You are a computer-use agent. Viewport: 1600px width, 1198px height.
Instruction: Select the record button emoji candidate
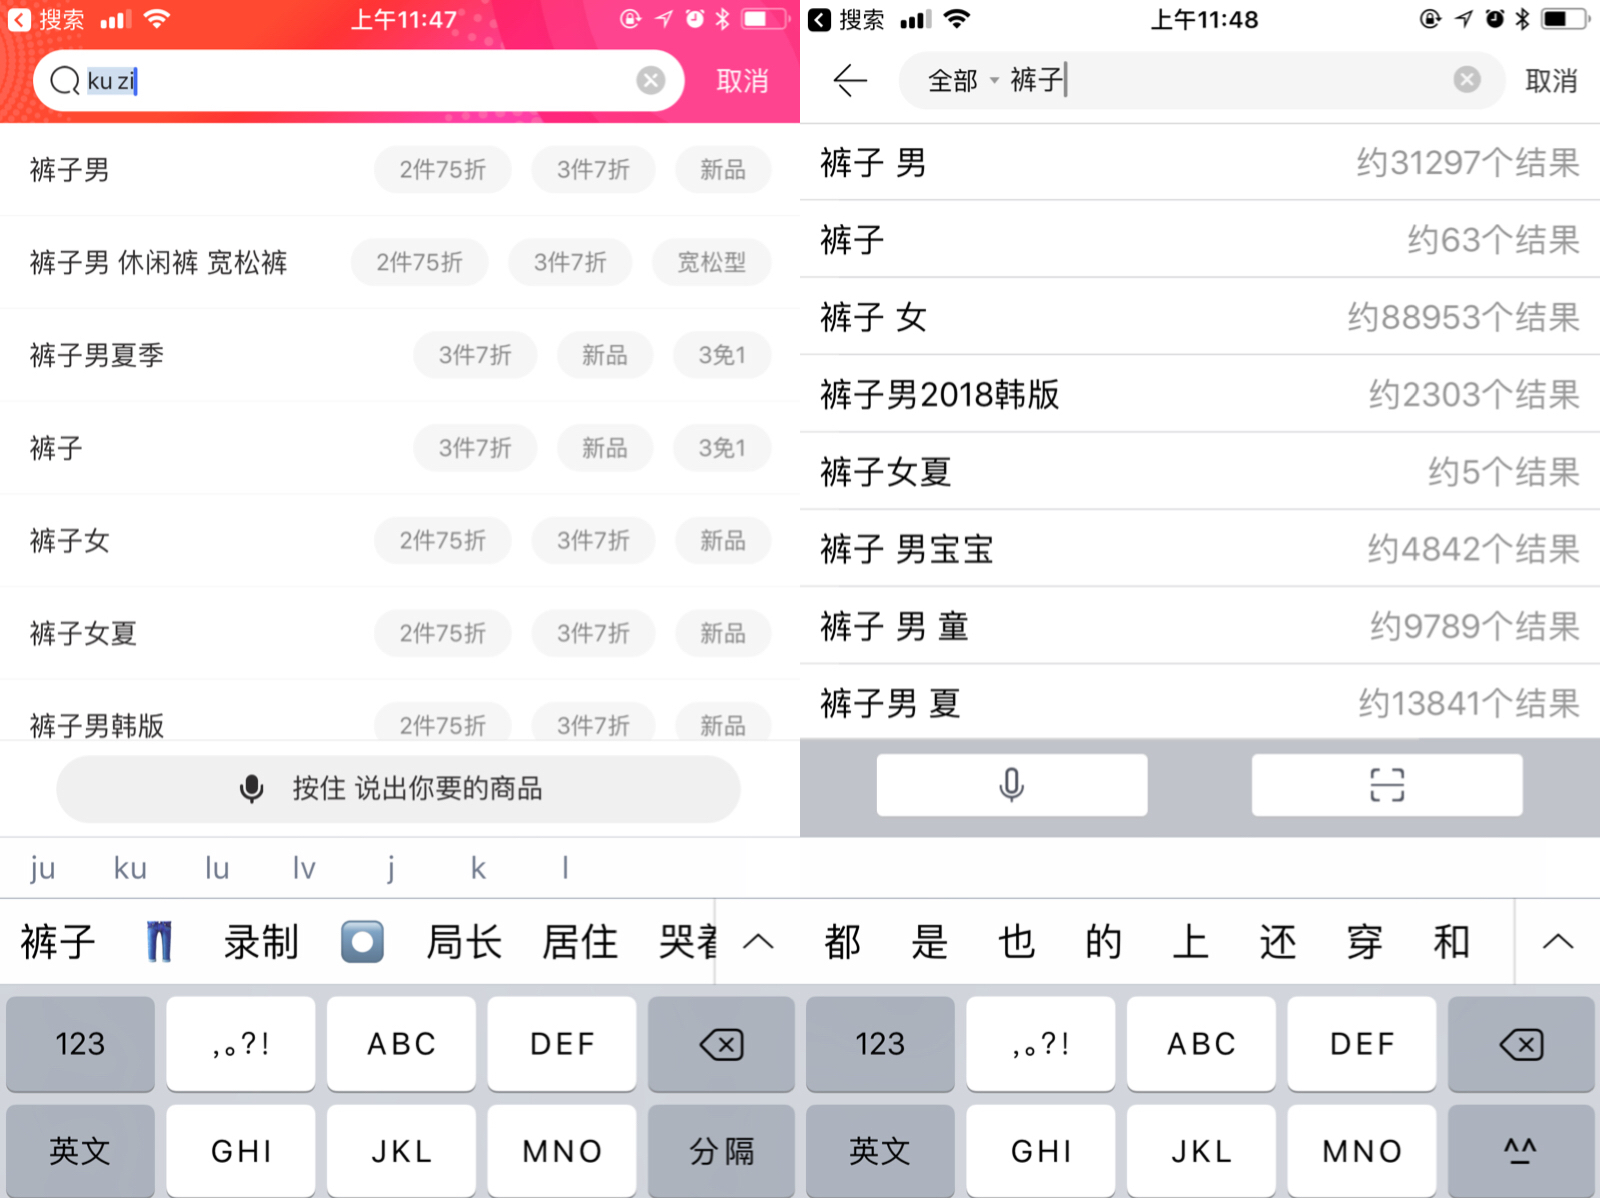pyautogui.click(x=362, y=942)
